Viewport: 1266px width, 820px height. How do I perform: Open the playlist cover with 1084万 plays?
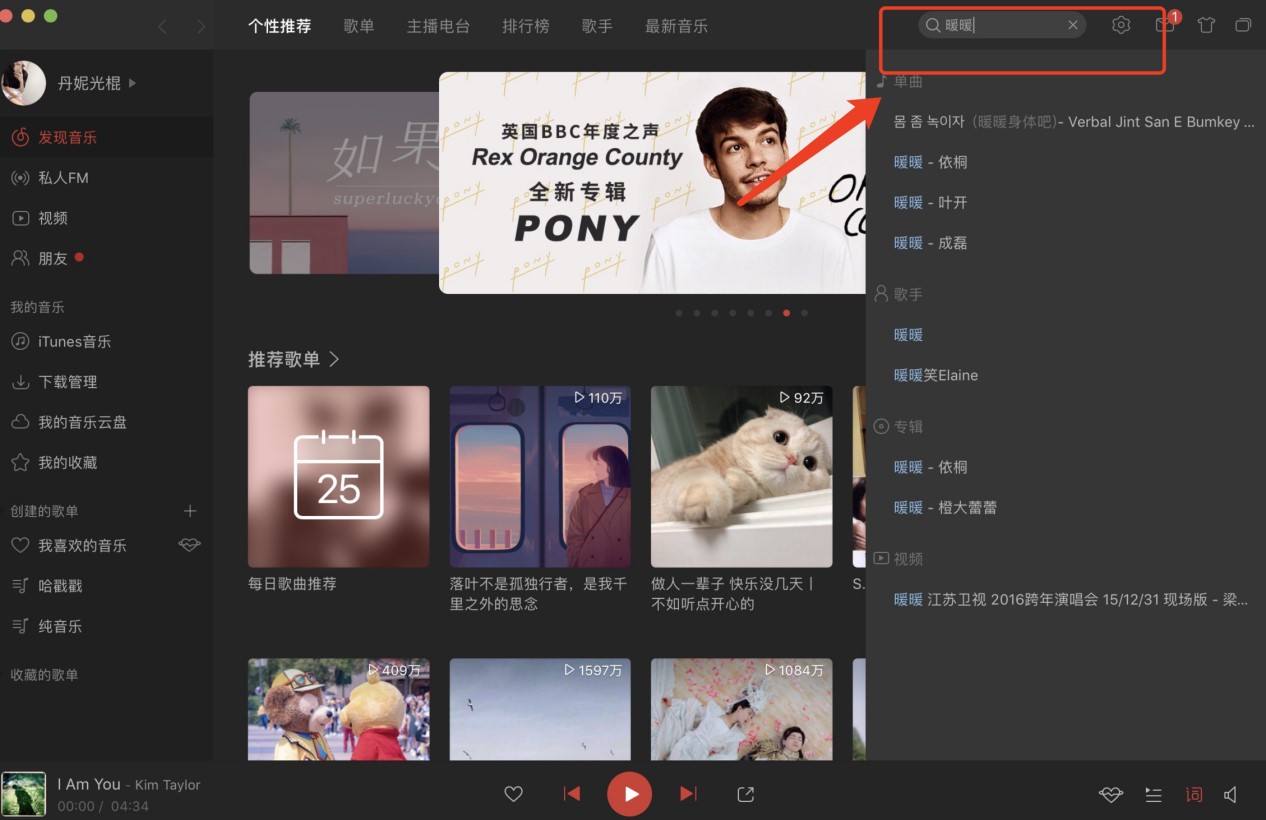[741, 709]
